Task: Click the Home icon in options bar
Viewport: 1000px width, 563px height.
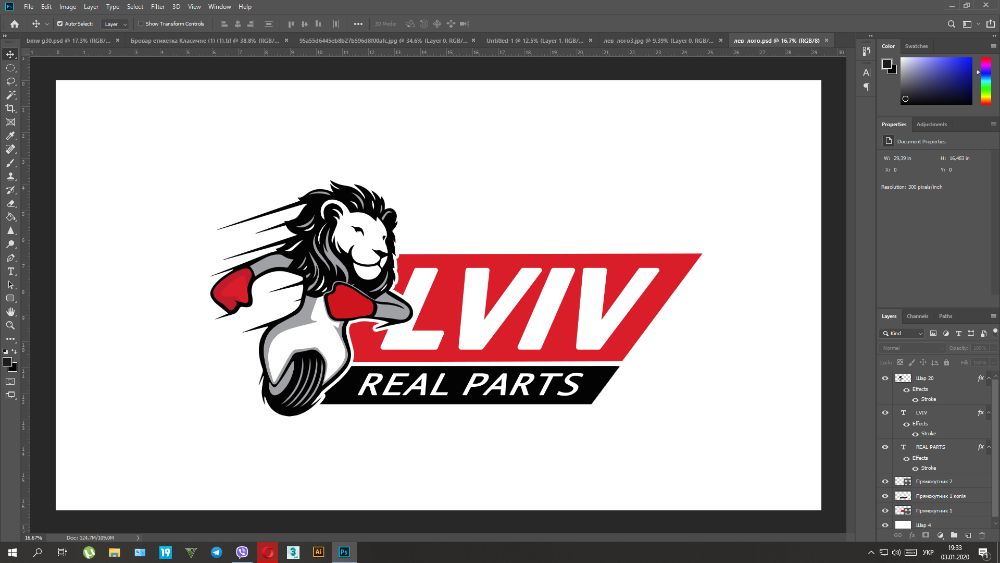Action: pos(14,24)
